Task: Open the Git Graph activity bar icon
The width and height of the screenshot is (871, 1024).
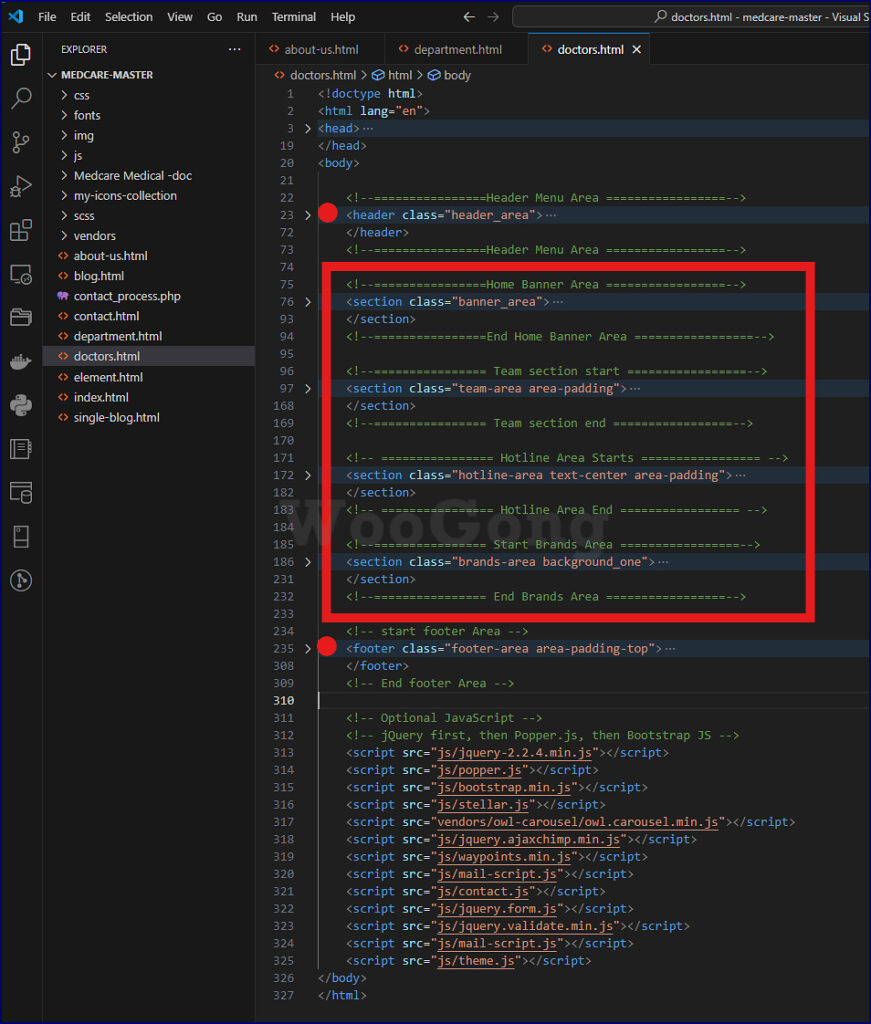Action: coord(21,580)
